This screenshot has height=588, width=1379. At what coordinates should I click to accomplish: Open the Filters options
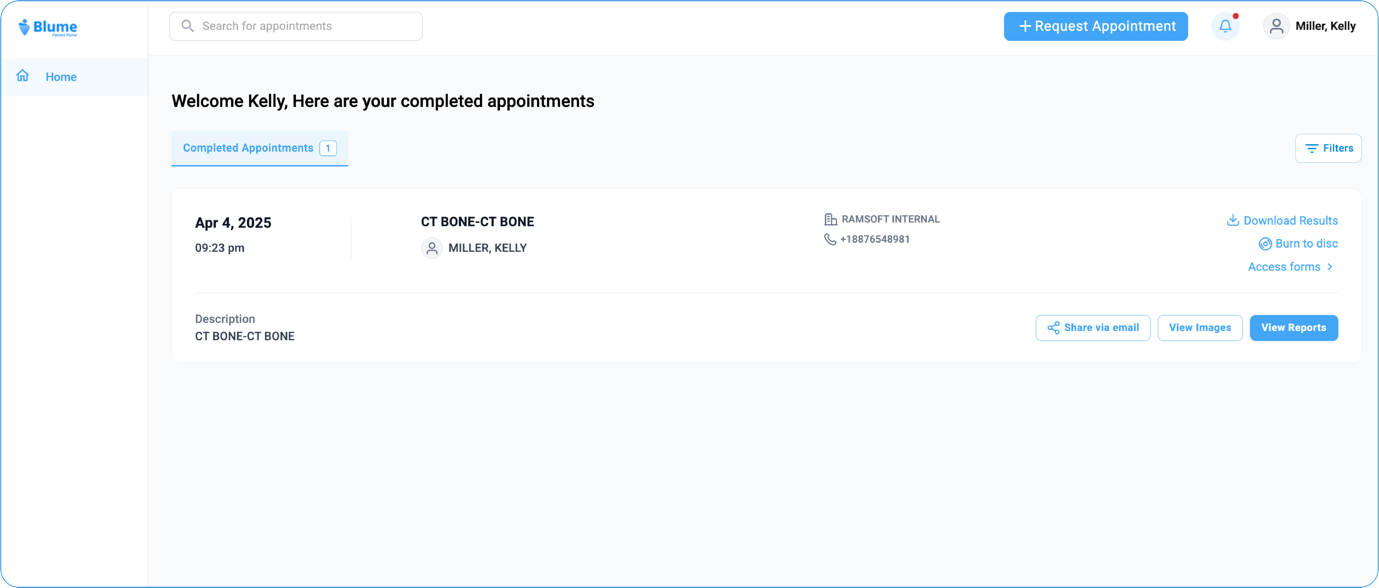point(1328,148)
